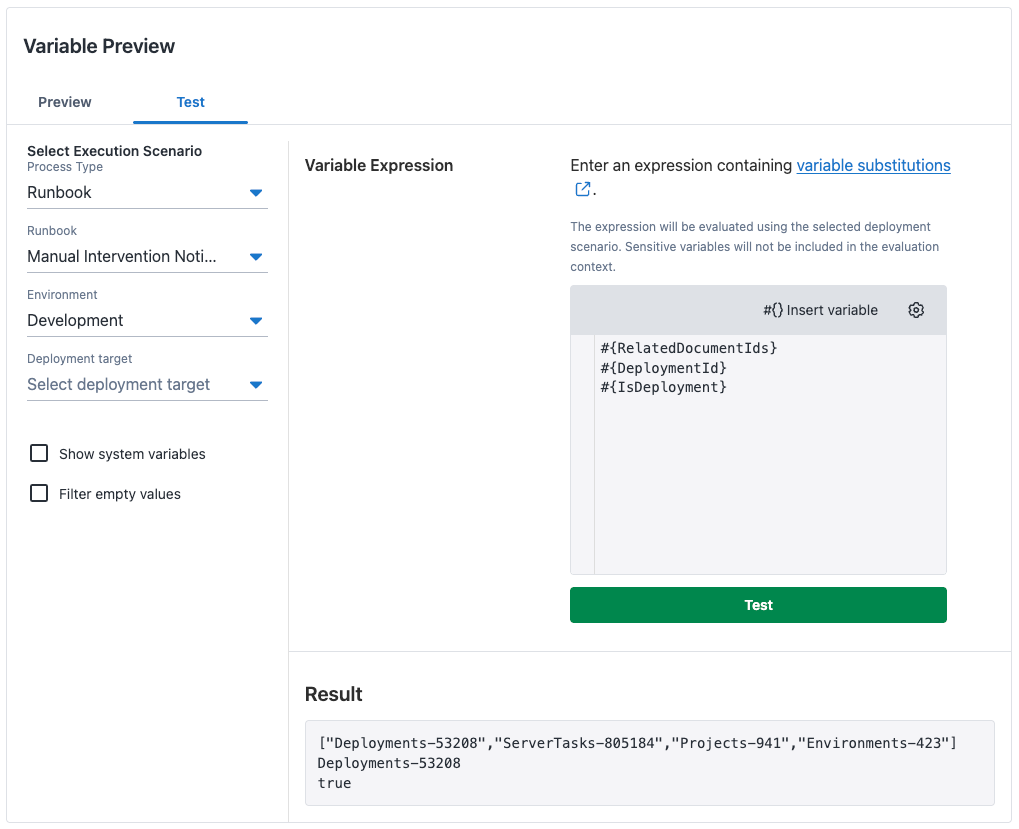The image size is (1019, 829).
Task: Click the result array starting with Deployments-53208
Action: pos(638,743)
